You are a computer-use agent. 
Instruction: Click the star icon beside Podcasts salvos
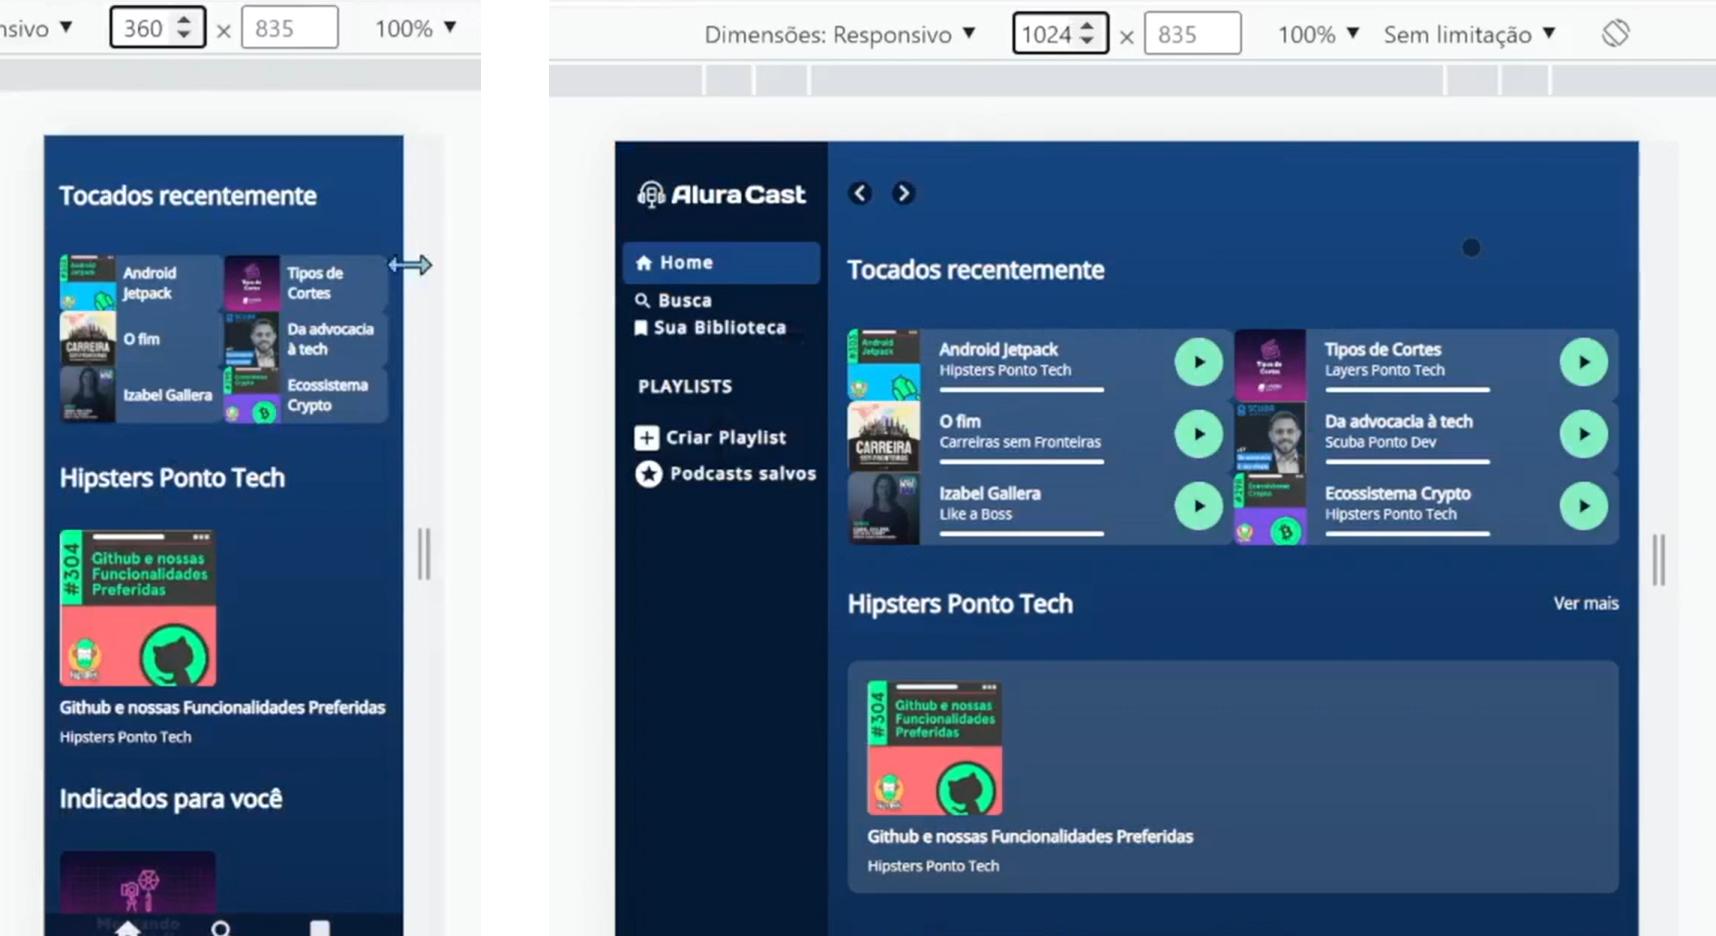[x=649, y=474]
